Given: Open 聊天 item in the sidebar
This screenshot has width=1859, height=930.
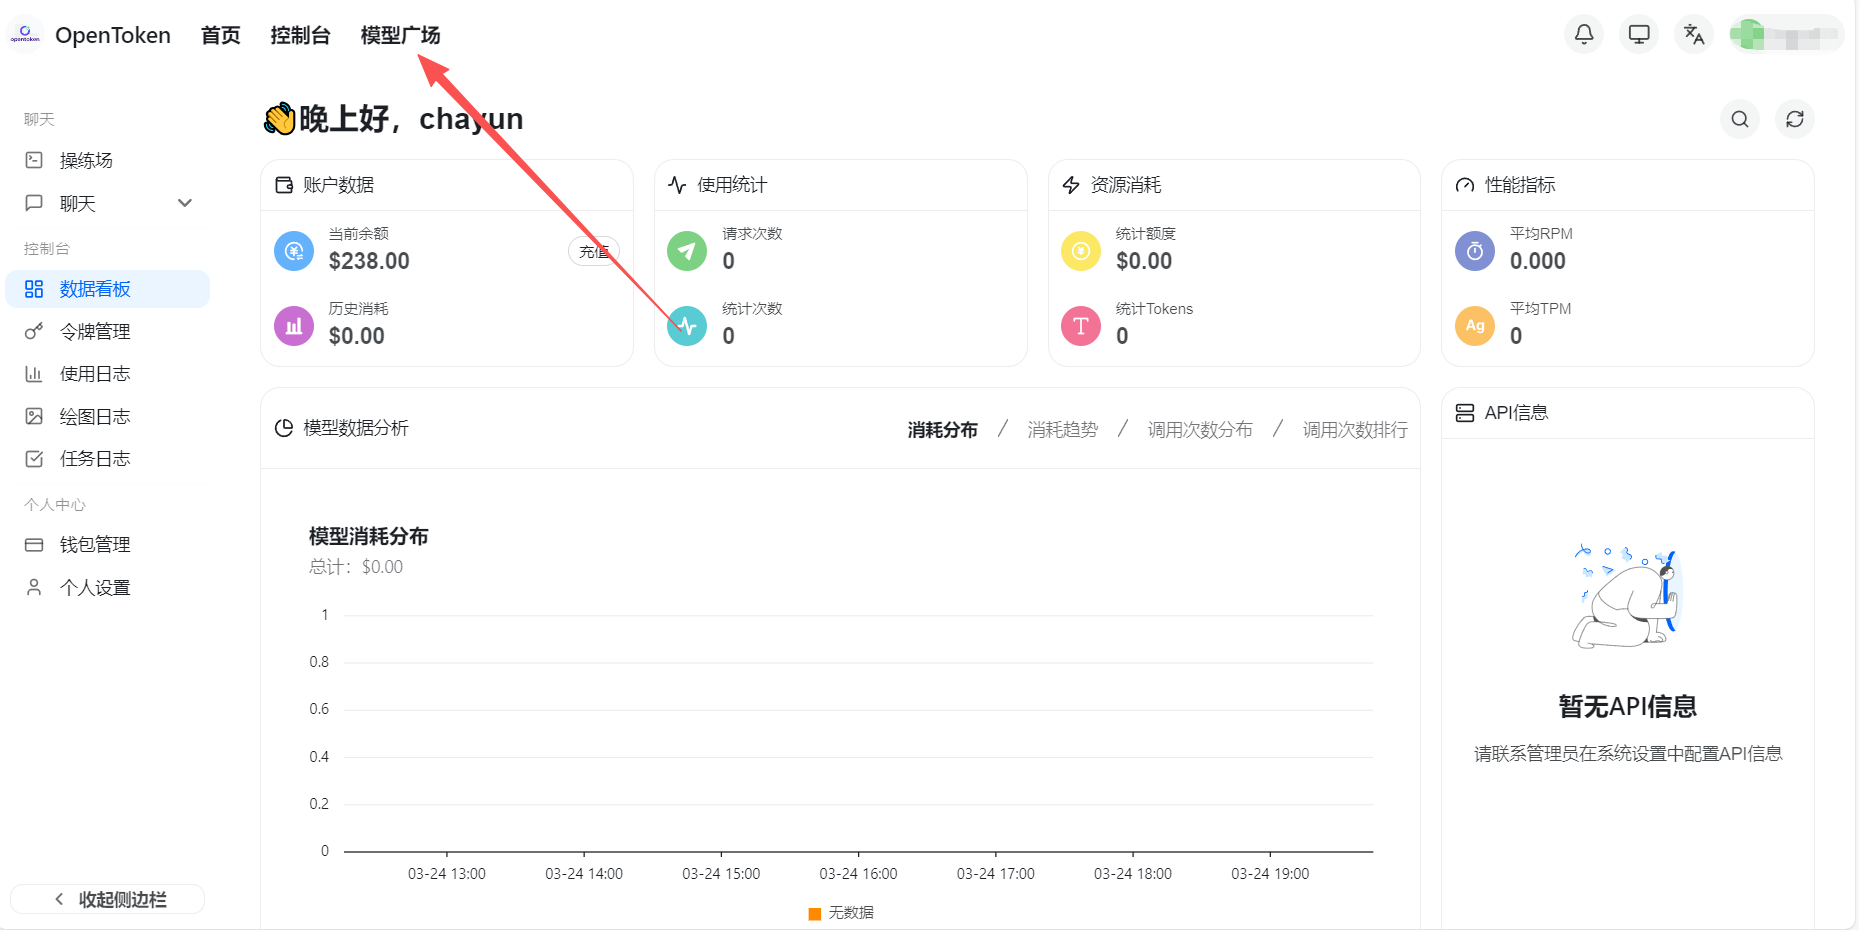Looking at the screenshot, I should tap(108, 203).
